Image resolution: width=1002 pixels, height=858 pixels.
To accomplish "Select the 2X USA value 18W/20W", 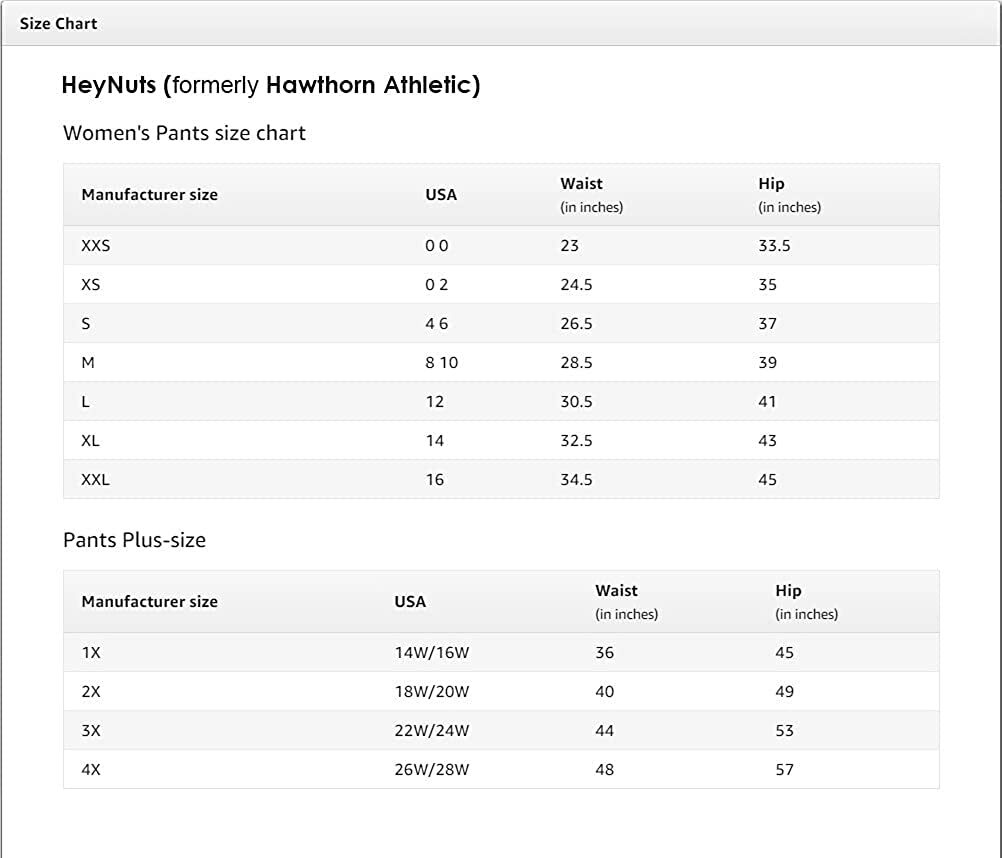I will point(431,691).
